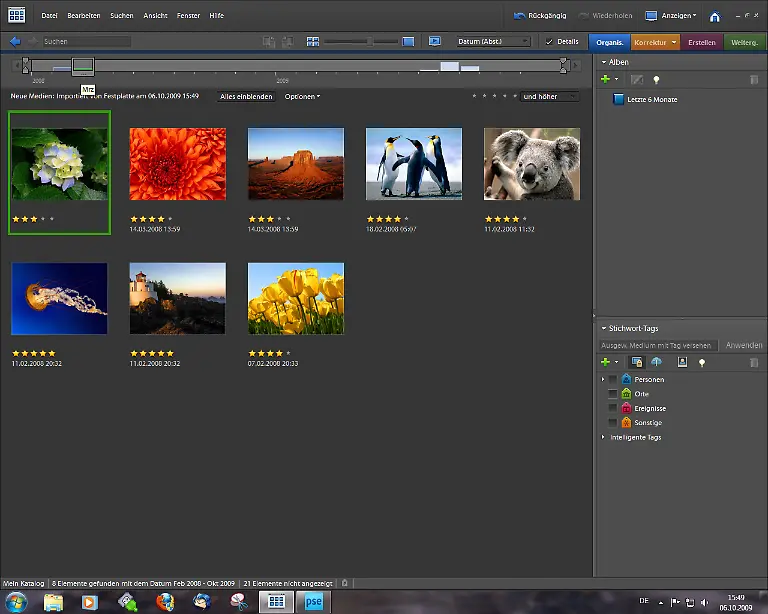This screenshot has height=614, width=768.
Task: Click the blue back arrow button
Action: 15,41
